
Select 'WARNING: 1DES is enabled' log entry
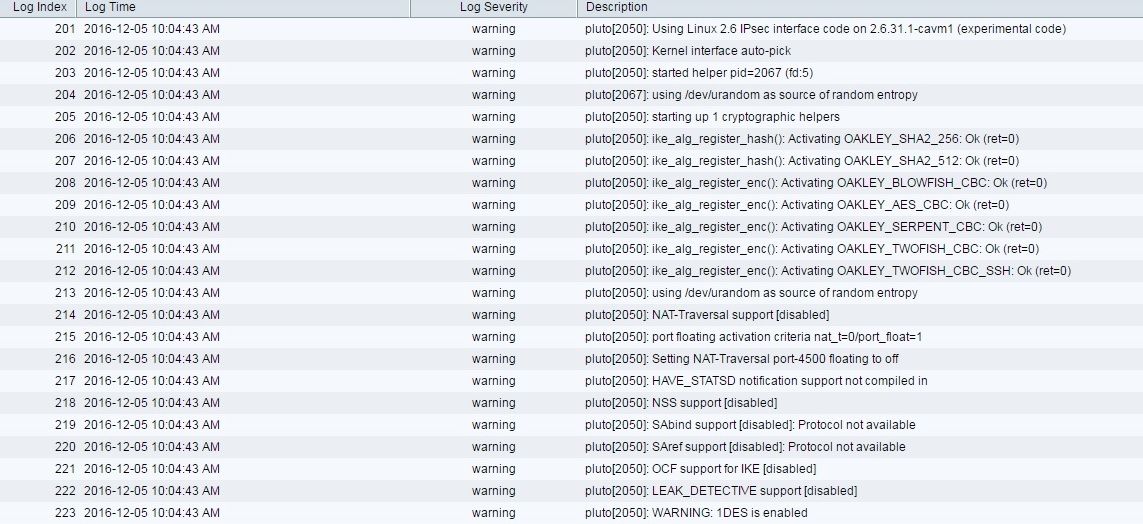click(695, 513)
